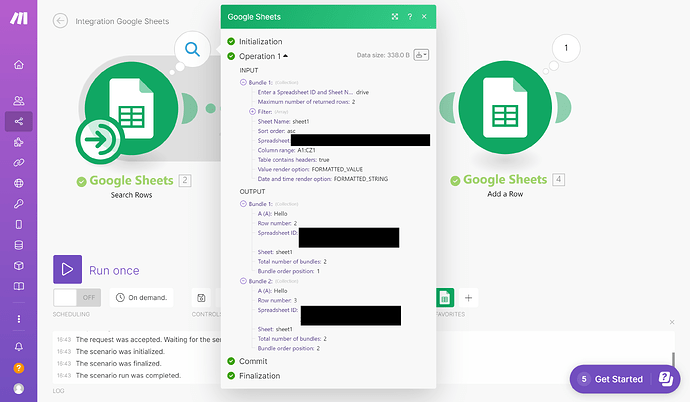Go back with the arrow button
690x402 pixels.
coord(60,21)
